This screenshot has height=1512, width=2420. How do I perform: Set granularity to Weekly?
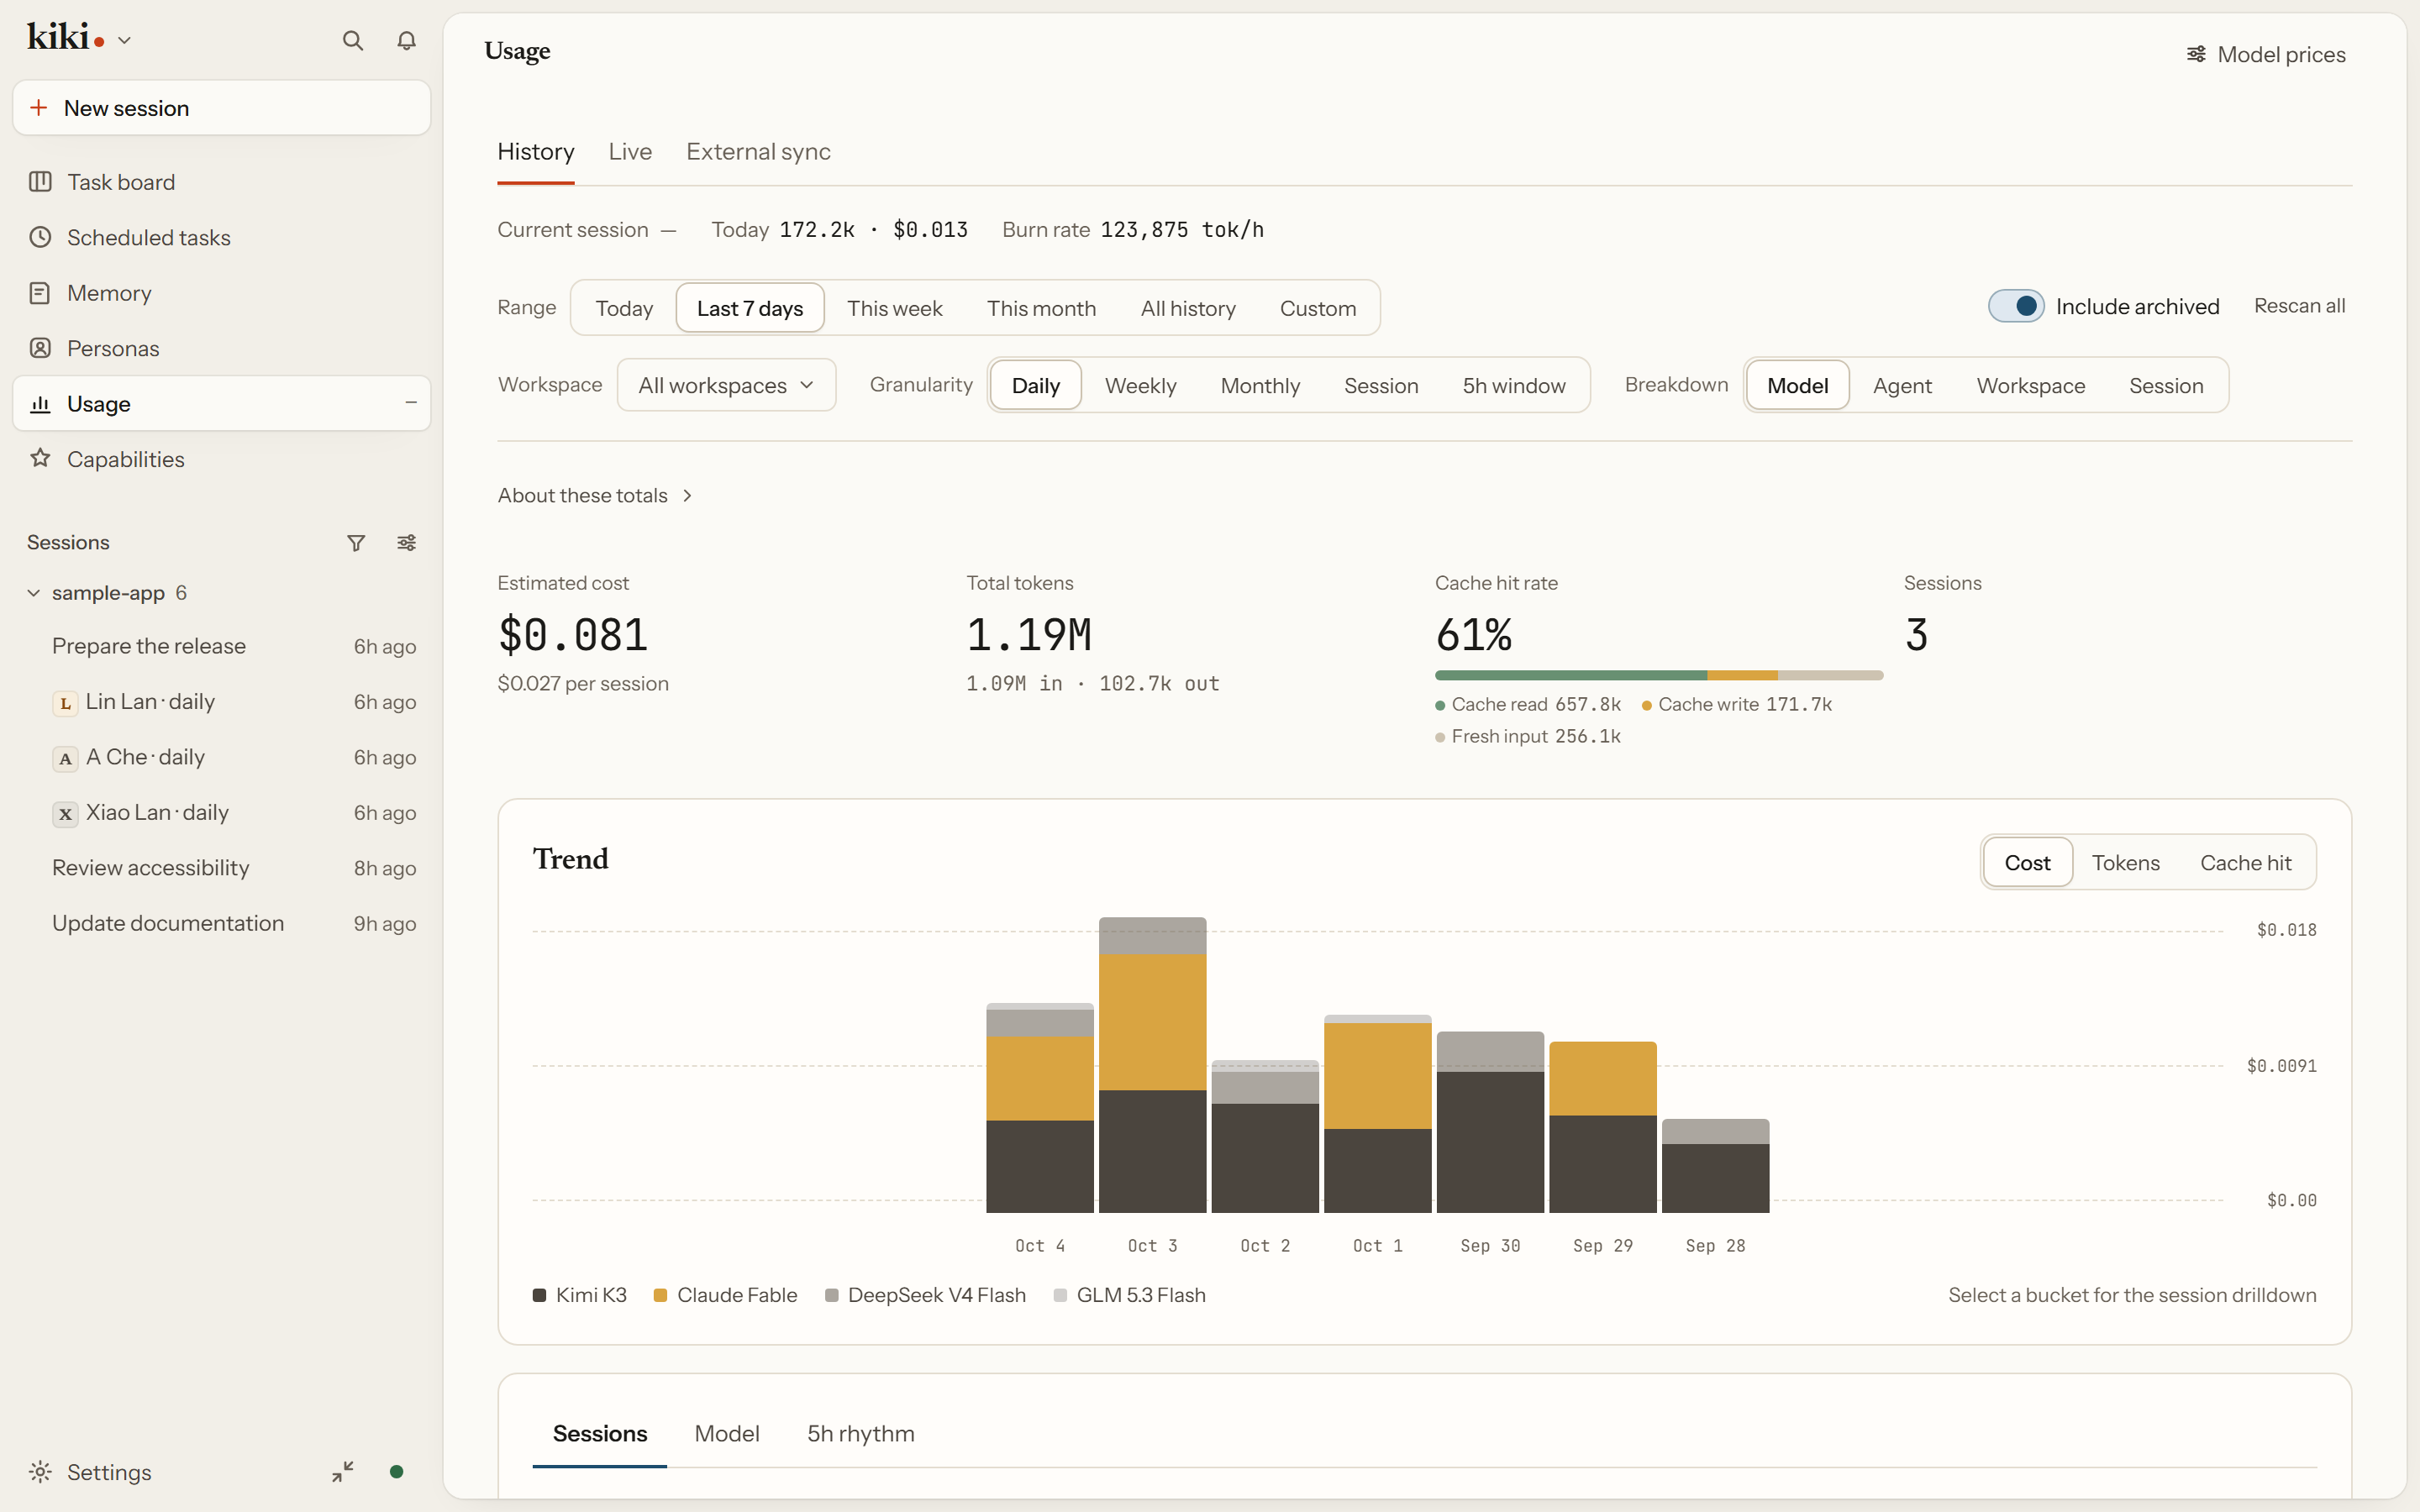click(1140, 385)
